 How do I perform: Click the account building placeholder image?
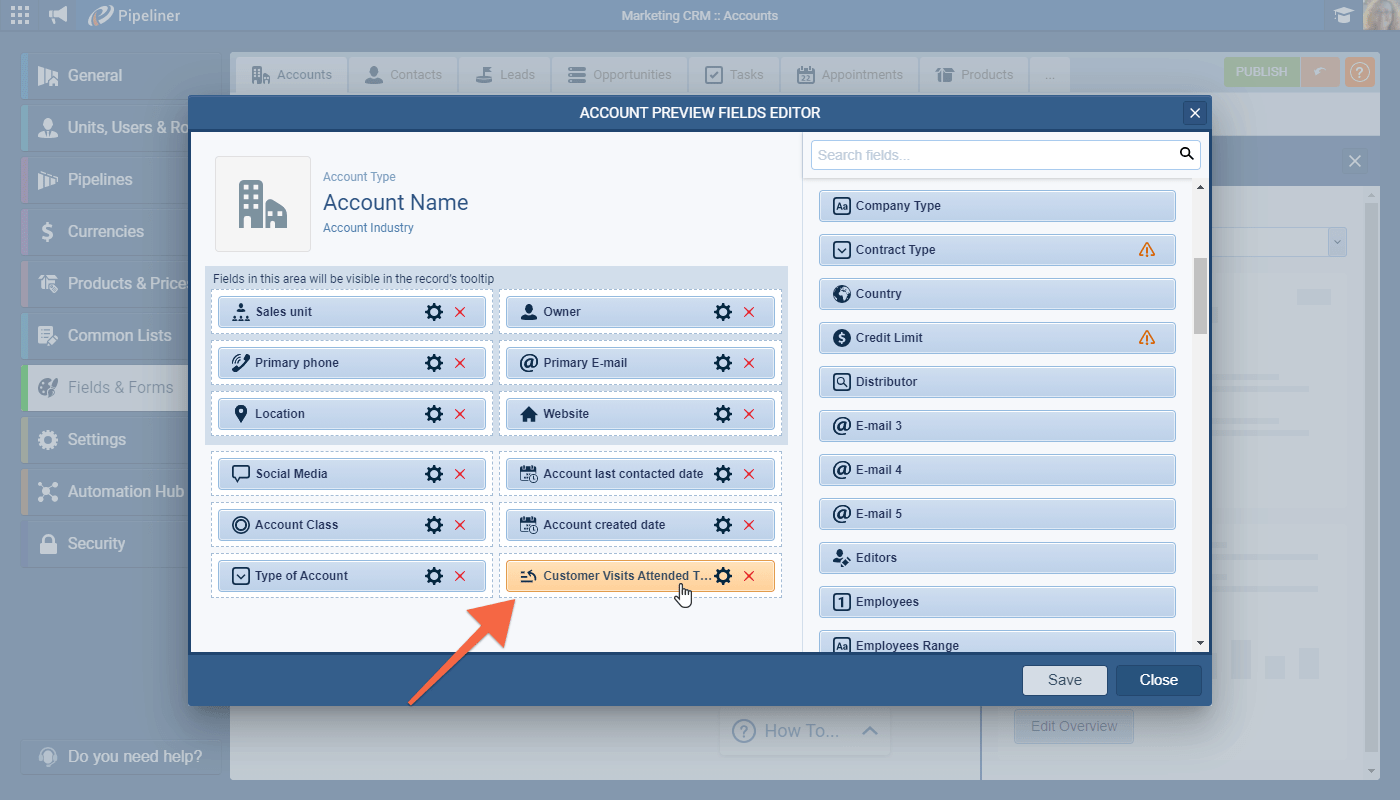tap(263, 204)
